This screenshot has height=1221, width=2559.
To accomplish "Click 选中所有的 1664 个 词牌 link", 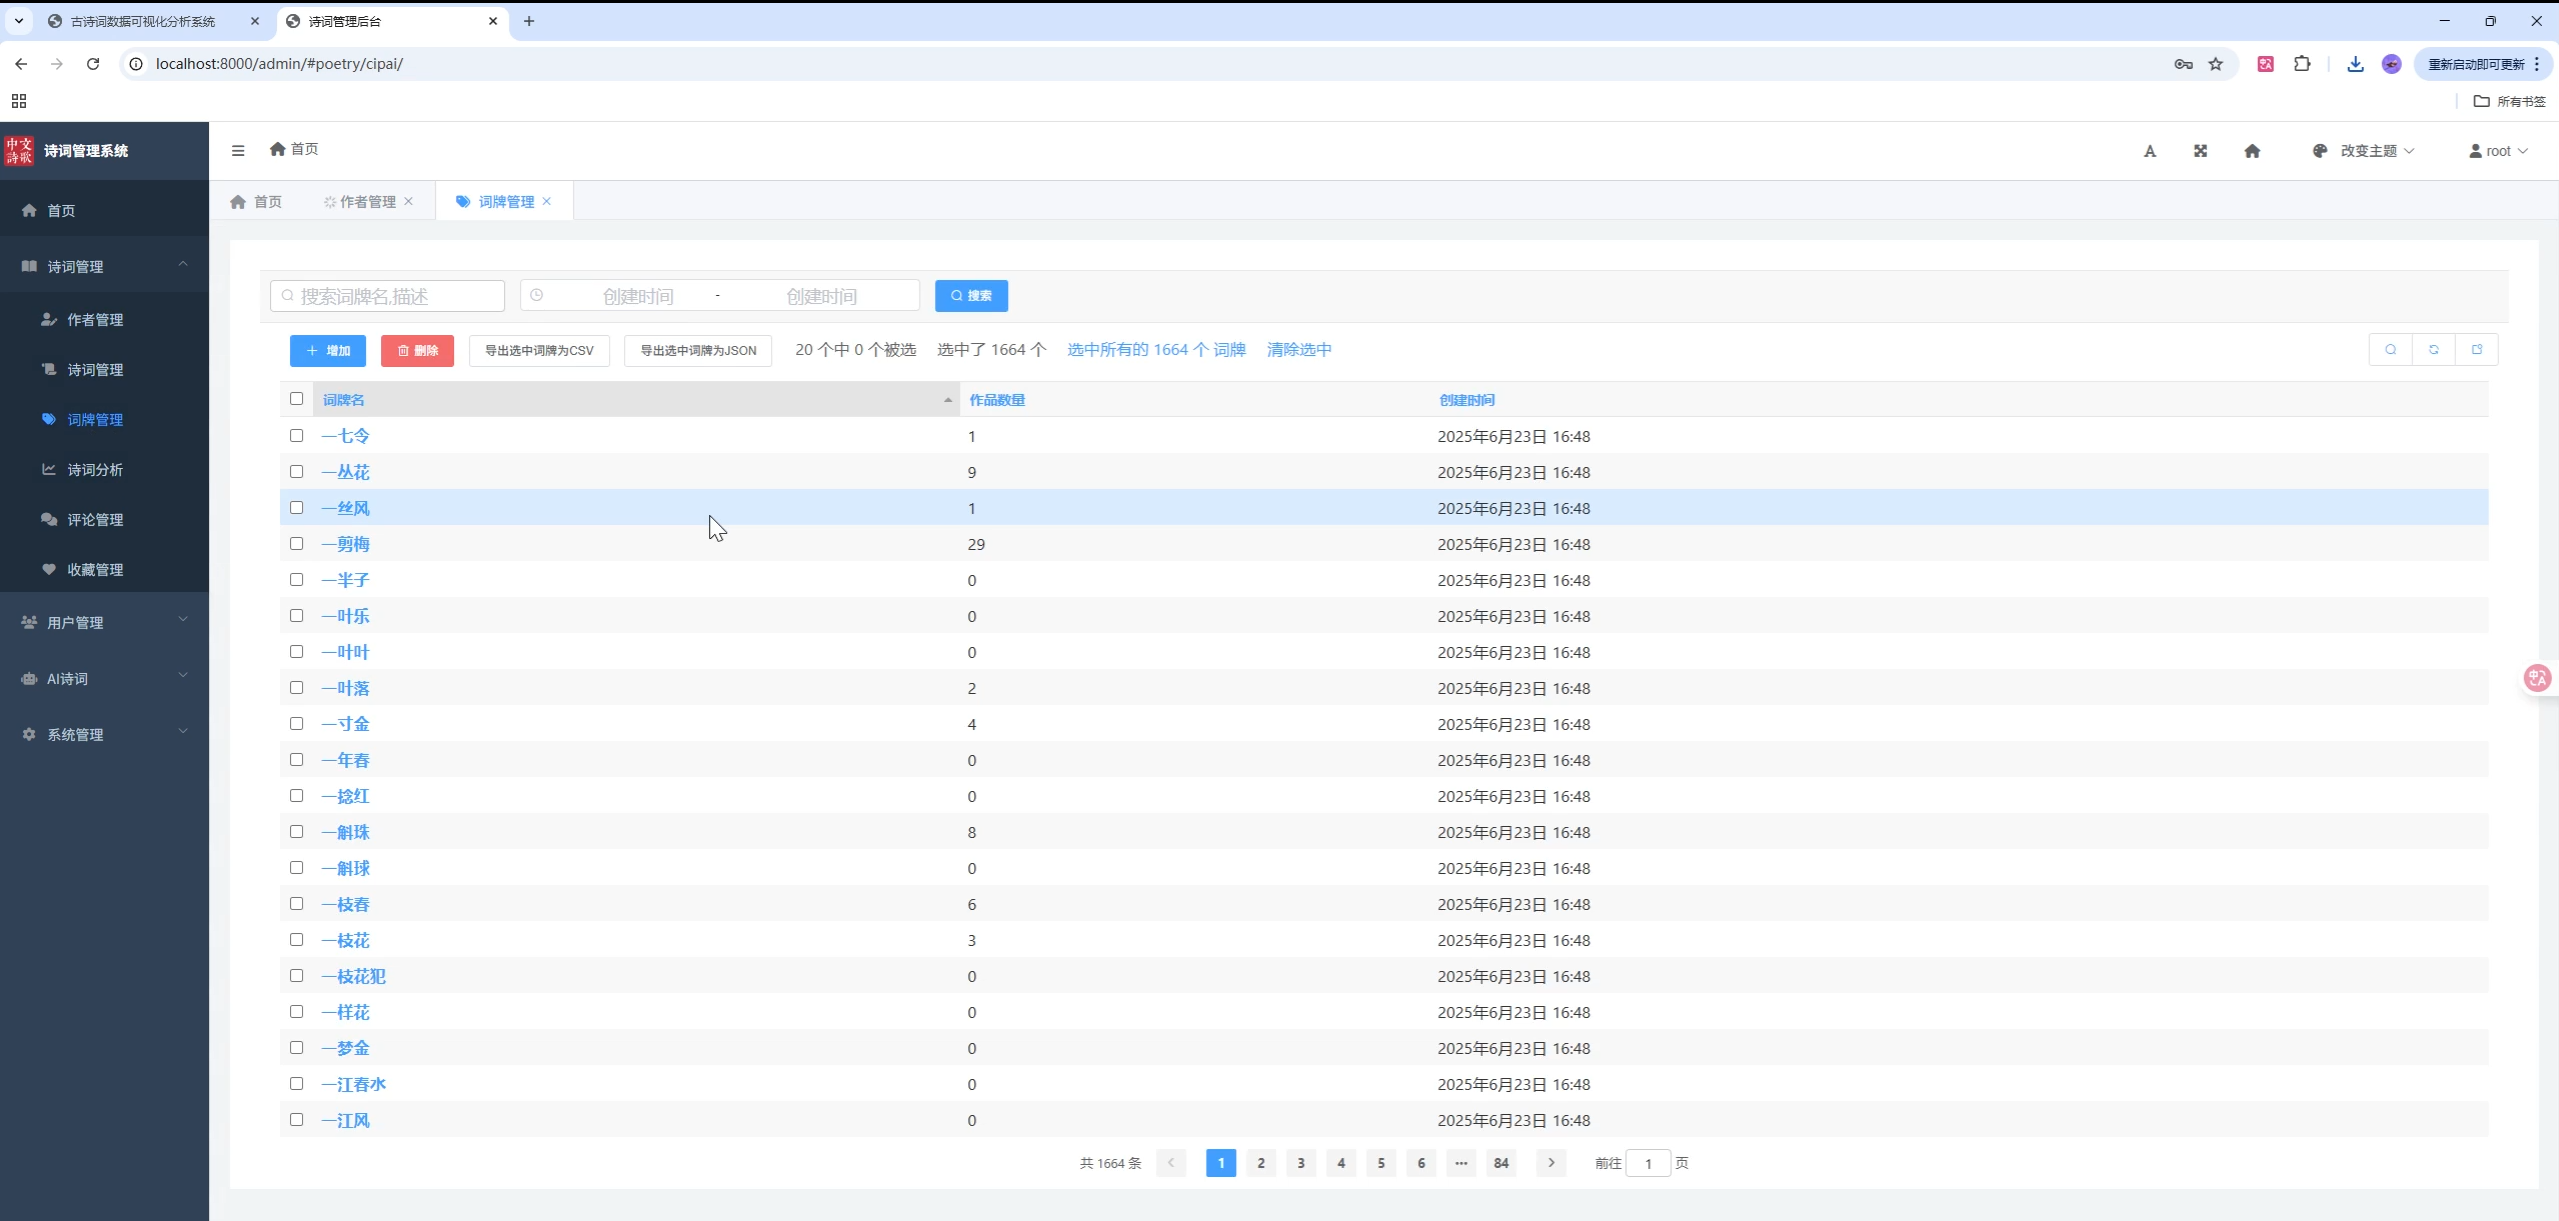I will click(x=1156, y=350).
